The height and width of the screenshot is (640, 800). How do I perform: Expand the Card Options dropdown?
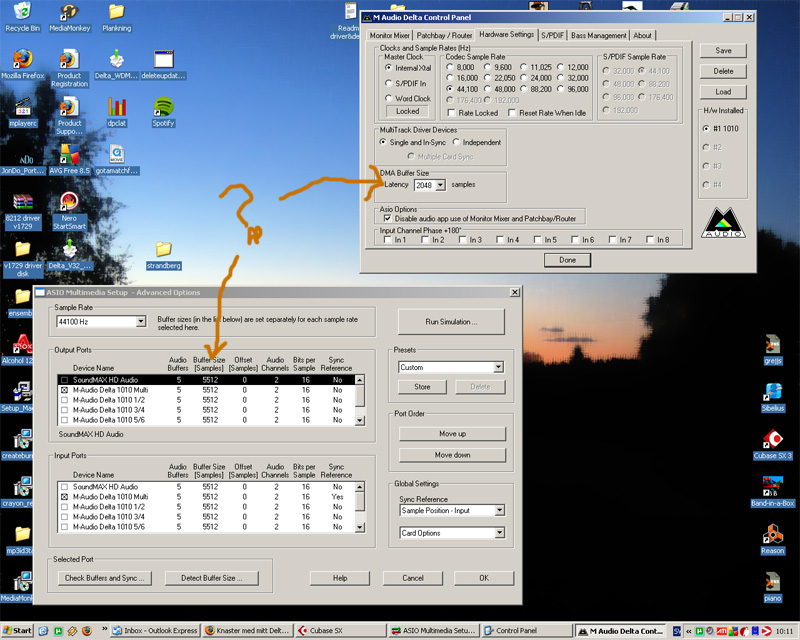499,533
